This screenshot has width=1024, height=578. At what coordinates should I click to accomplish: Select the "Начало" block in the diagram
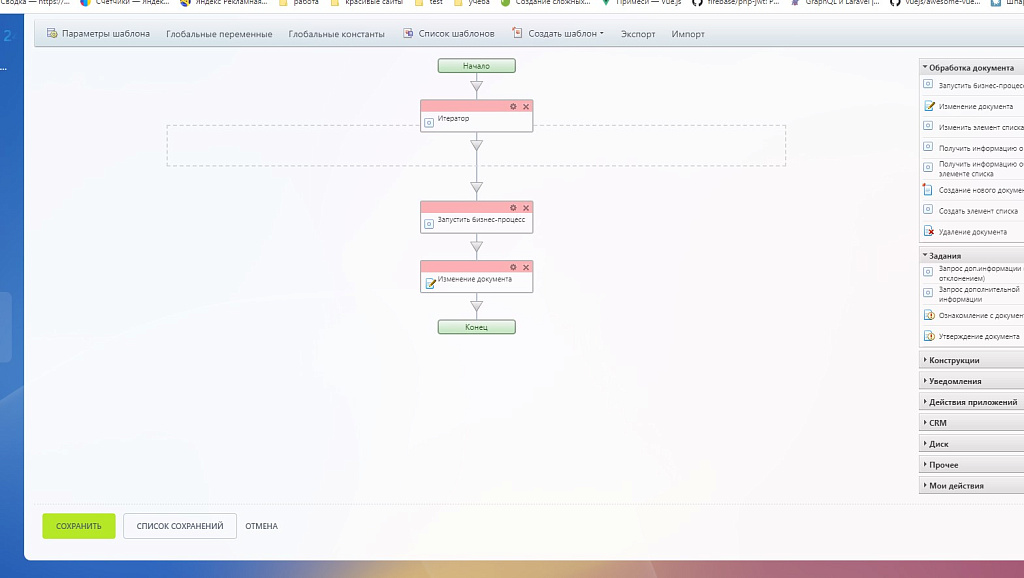pyautogui.click(x=476, y=65)
